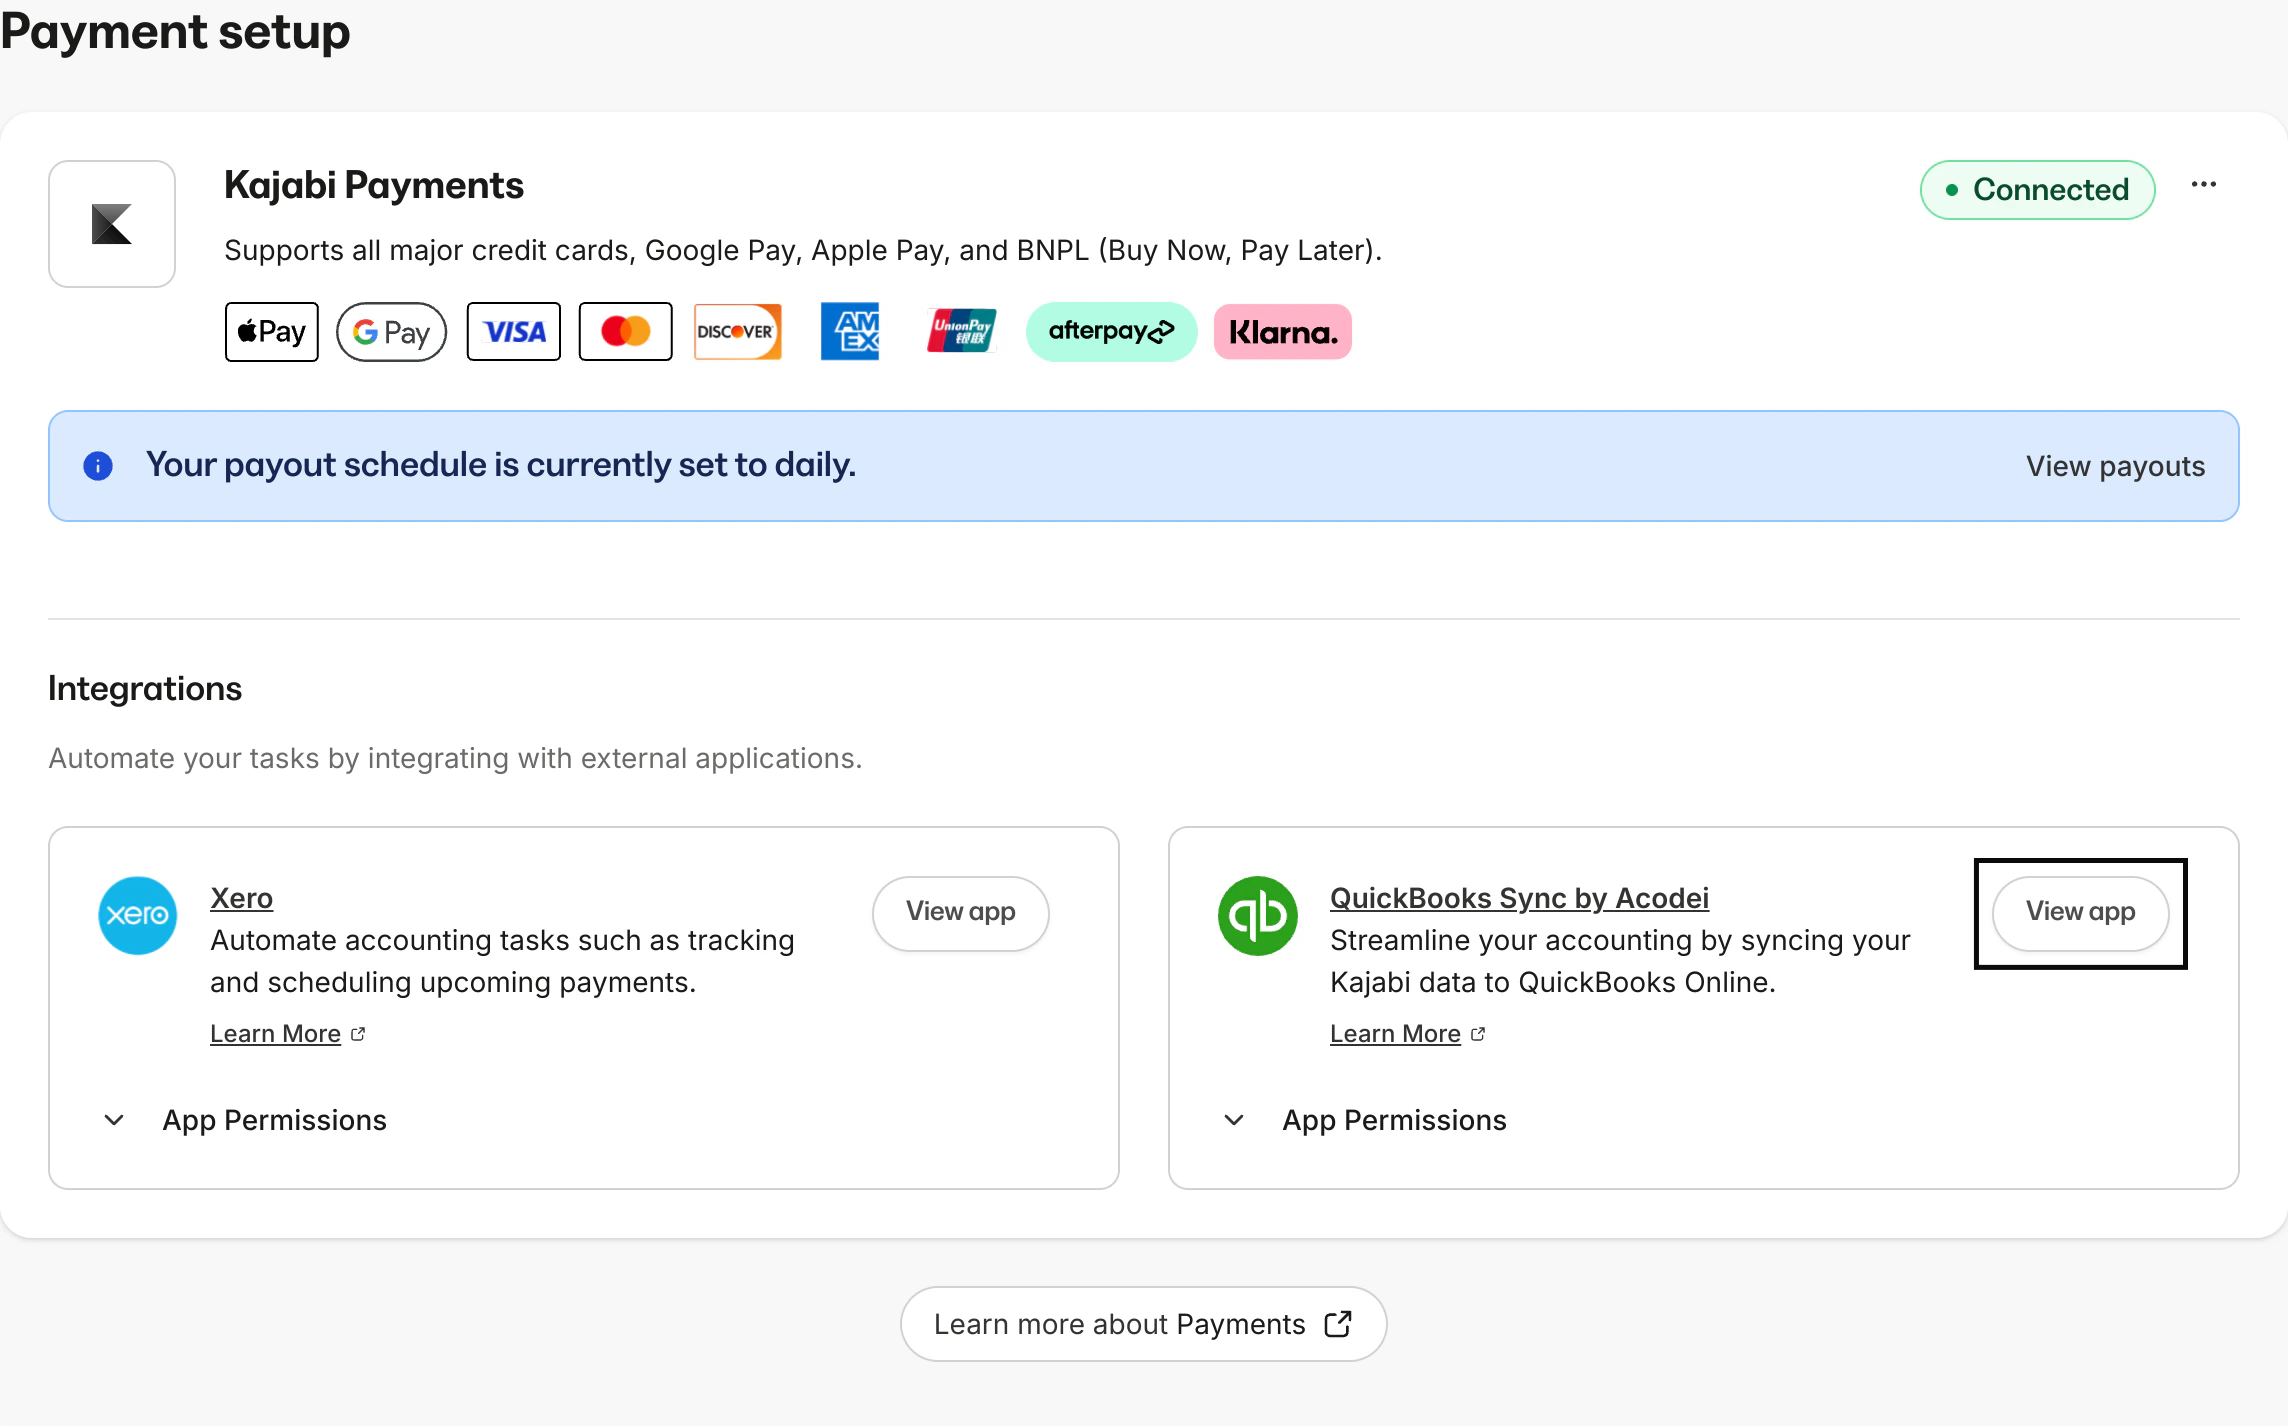Click View app button for QuickBooks
2288x1426 pixels.
2081,913
